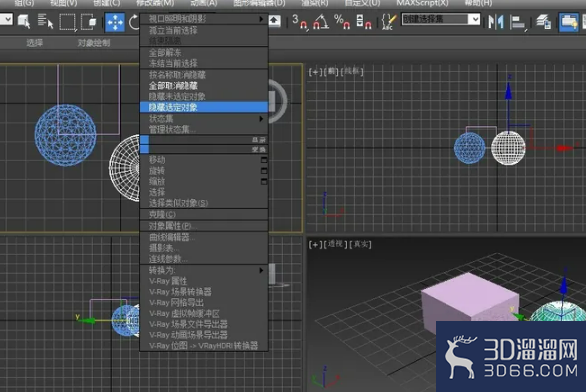586x392 pixels.
Task: Expand the 状态集 submenu
Action: tap(204, 119)
